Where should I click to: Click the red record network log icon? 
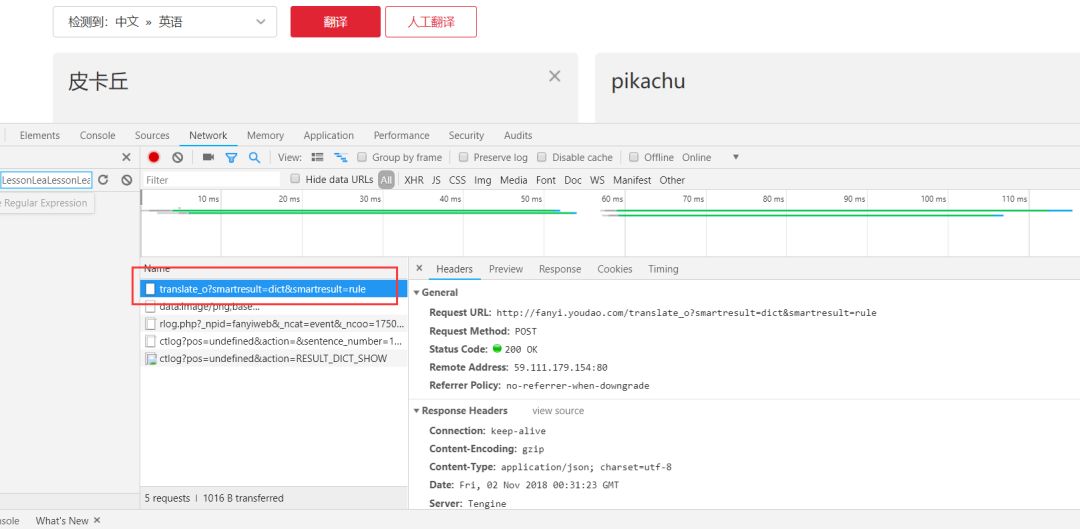[x=154, y=157]
